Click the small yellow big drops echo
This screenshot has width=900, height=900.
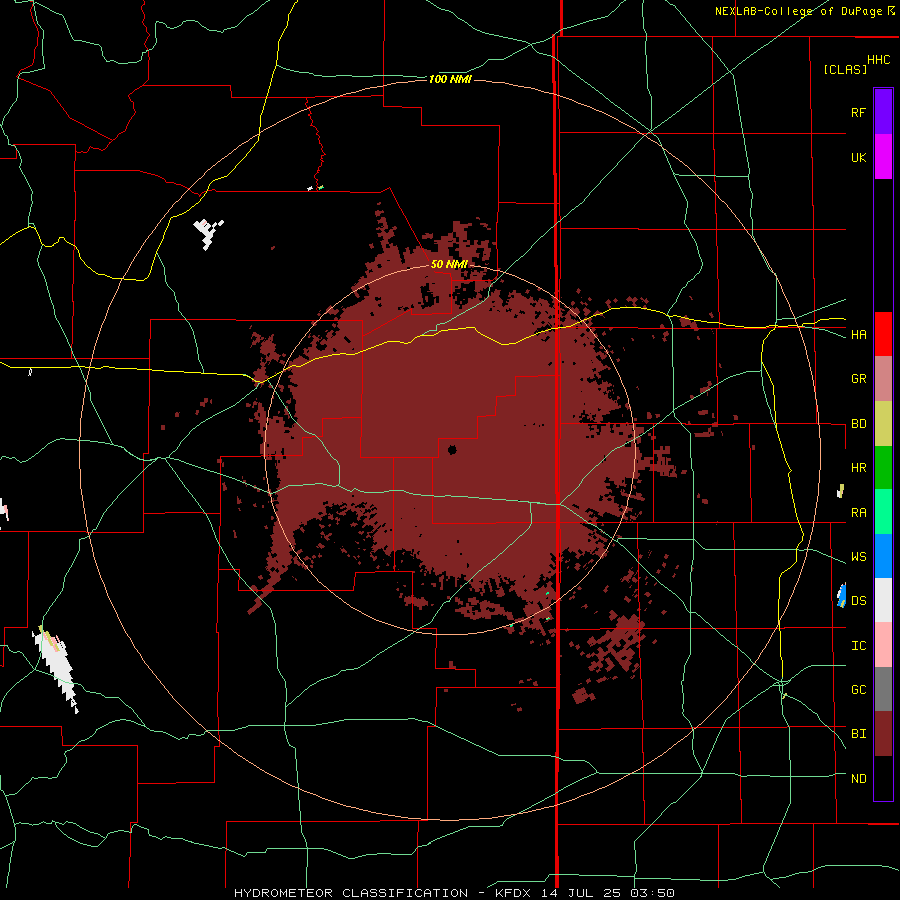(x=841, y=491)
